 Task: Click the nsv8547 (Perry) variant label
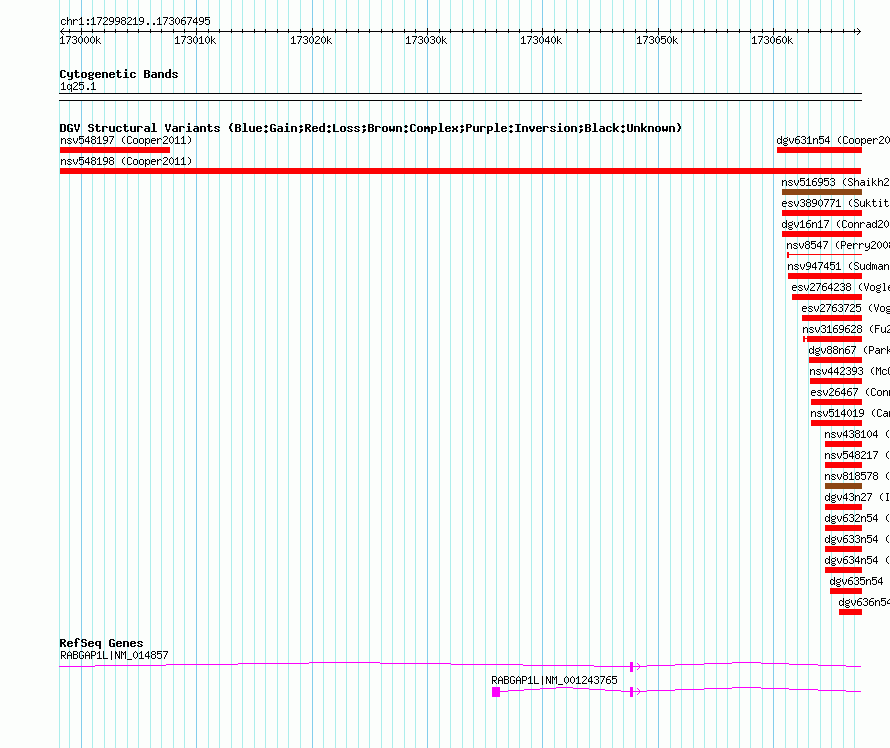click(838, 245)
